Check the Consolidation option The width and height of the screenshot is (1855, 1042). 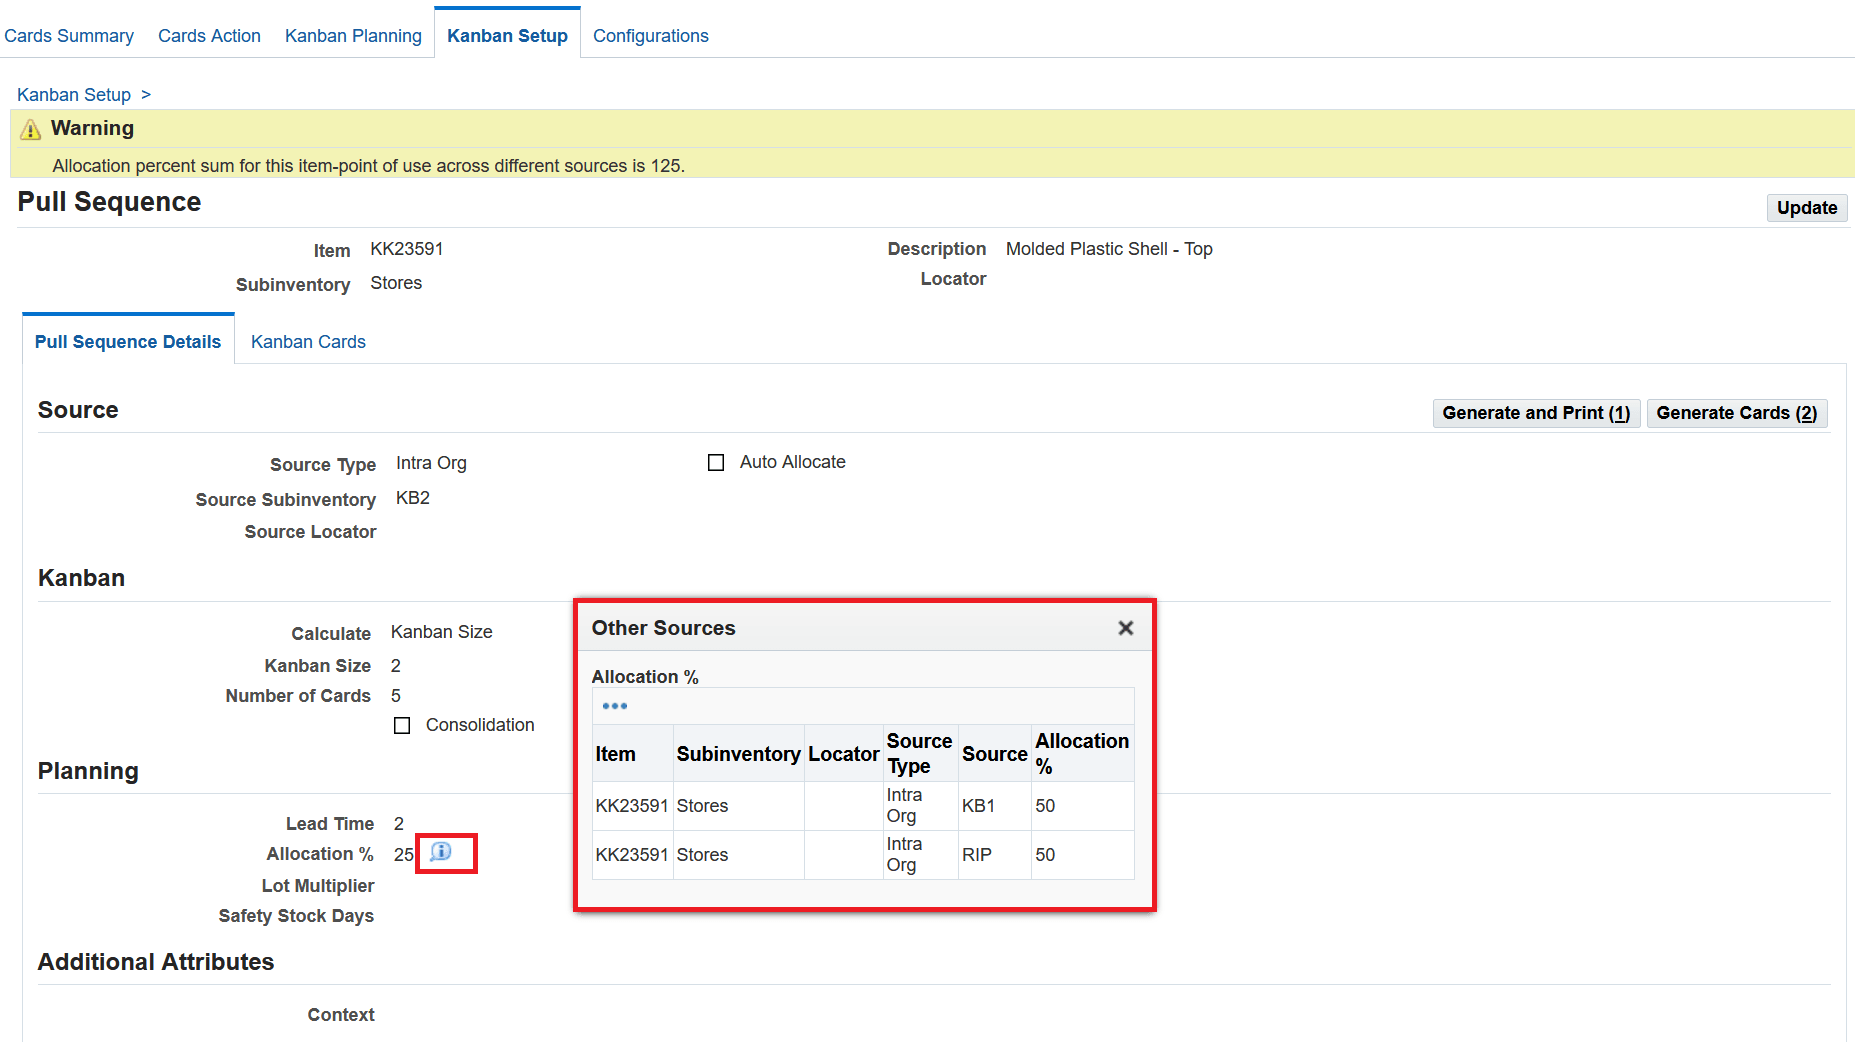click(x=402, y=725)
